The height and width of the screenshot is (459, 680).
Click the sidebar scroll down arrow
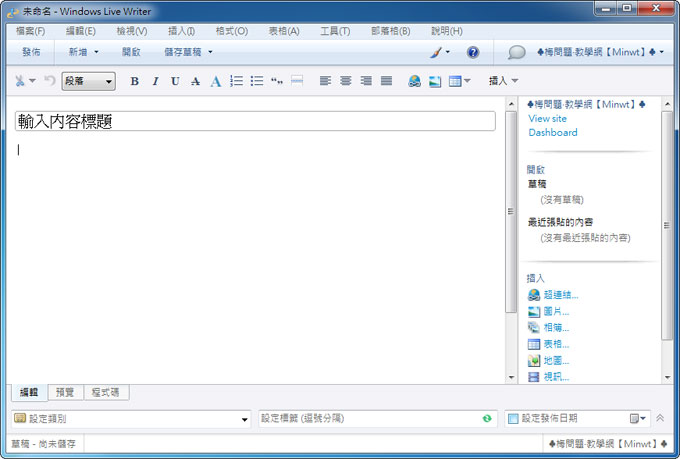(667, 377)
